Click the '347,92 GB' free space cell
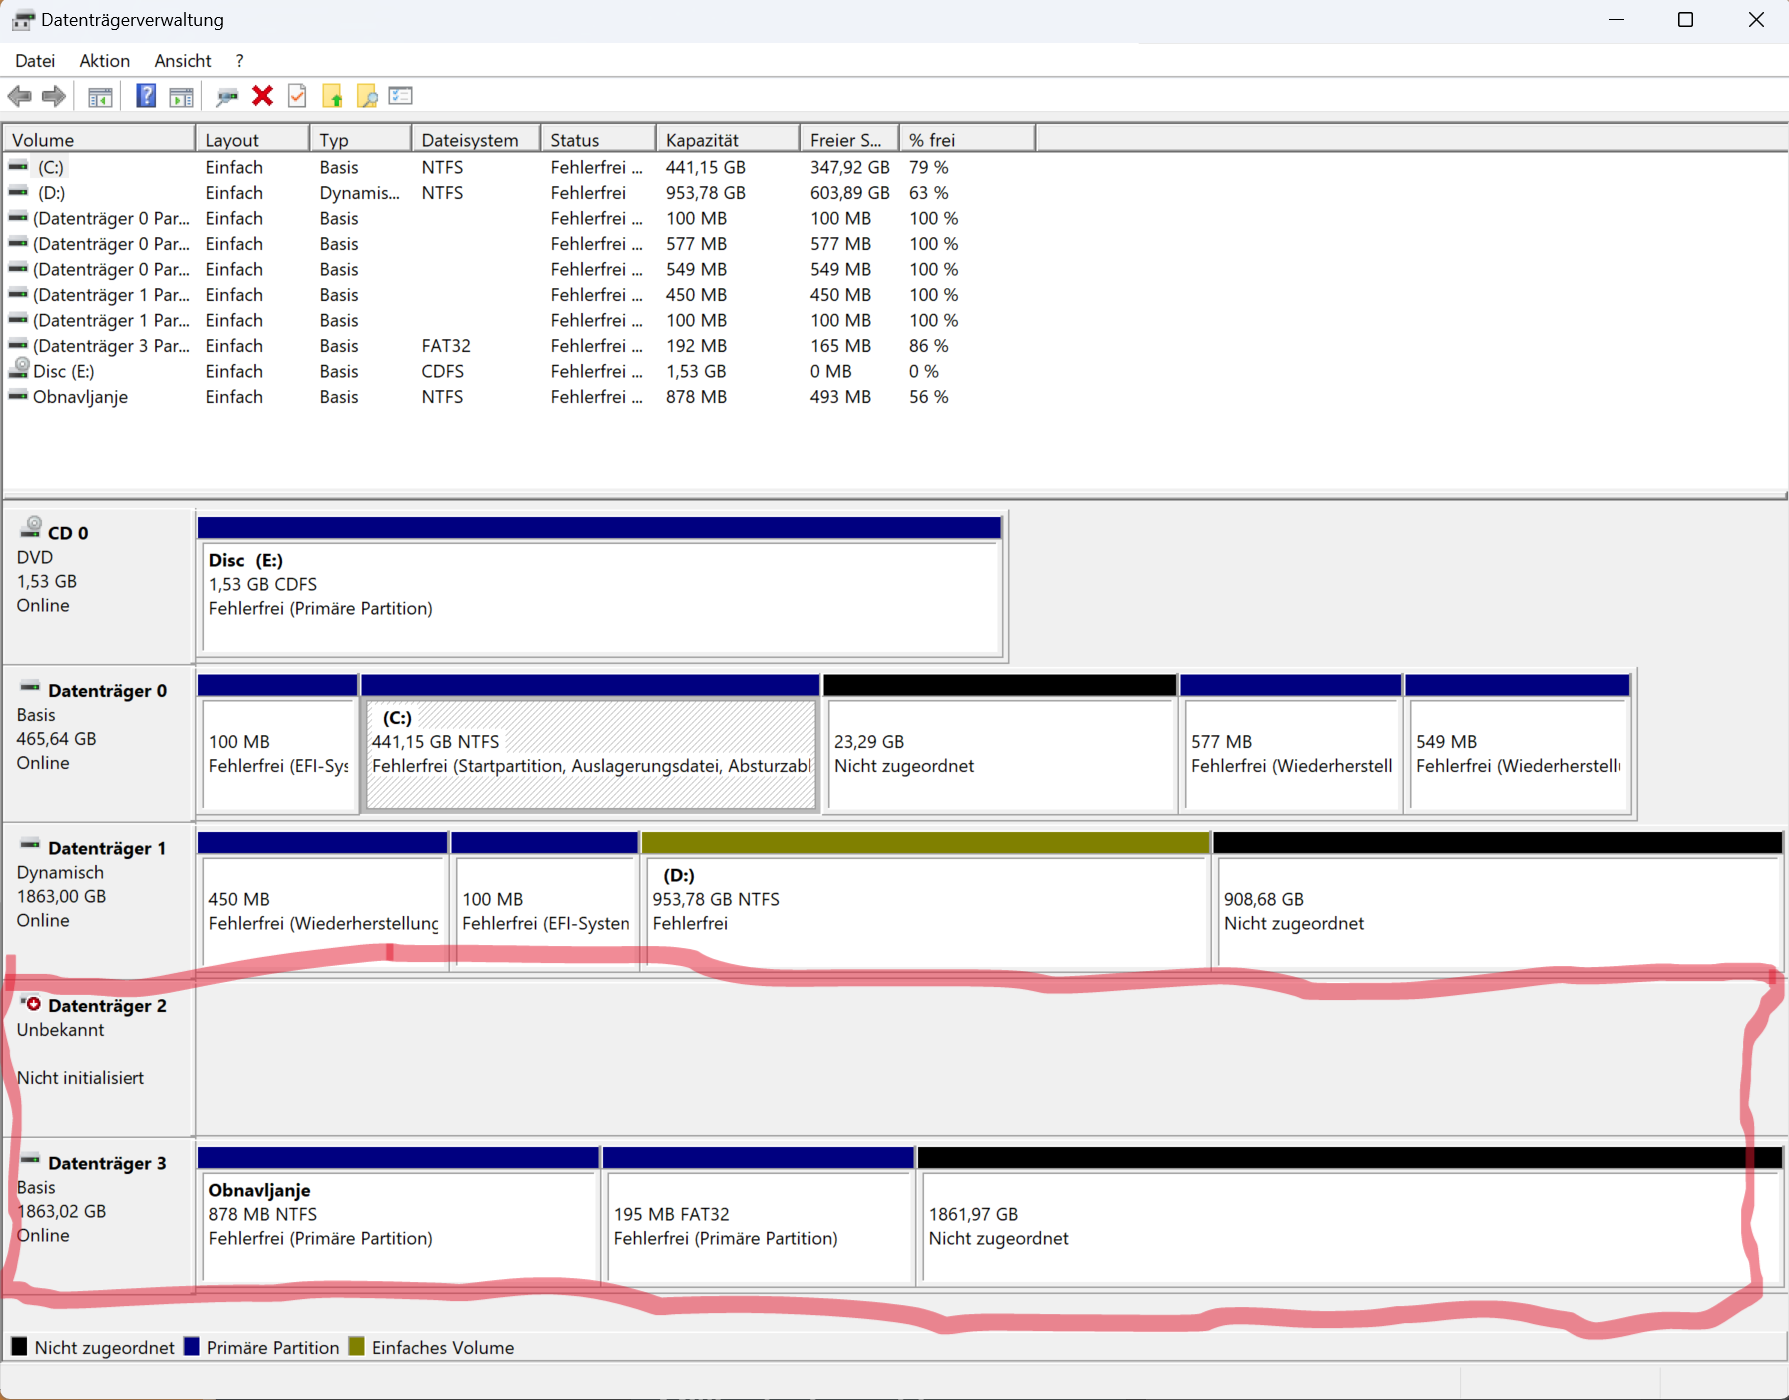Screen dimensions: 1789x1400 pos(850,167)
